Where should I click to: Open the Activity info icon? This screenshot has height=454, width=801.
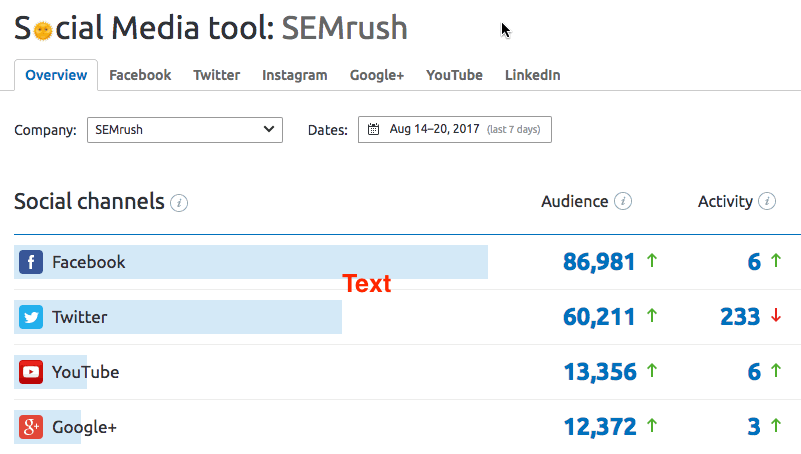click(x=767, y=201)
